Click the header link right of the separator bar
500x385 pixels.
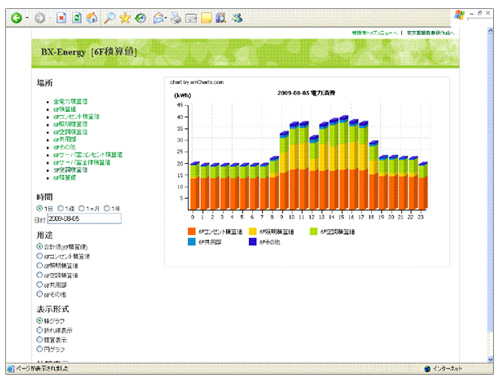430,33
